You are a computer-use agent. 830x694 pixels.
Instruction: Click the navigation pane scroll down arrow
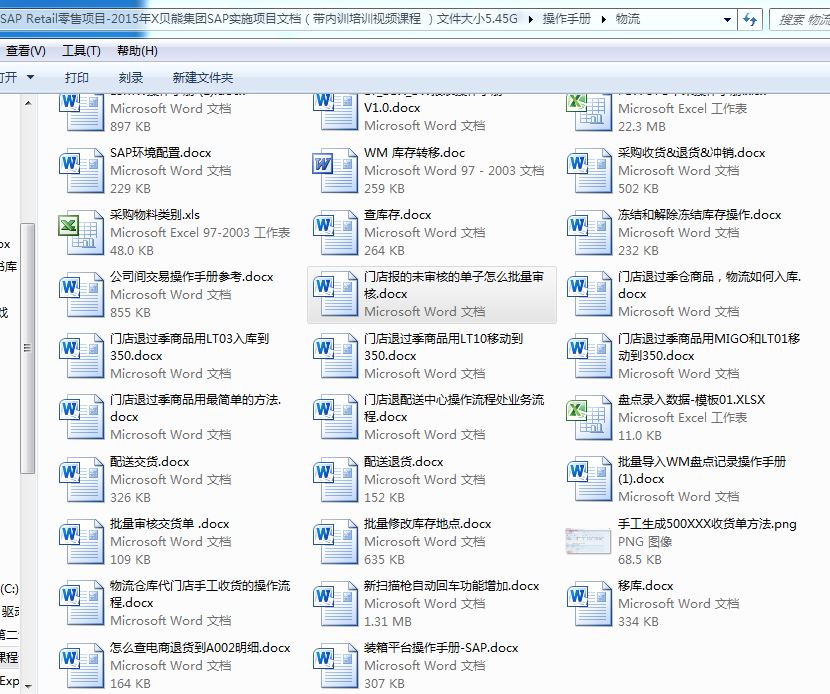point(28,687)
